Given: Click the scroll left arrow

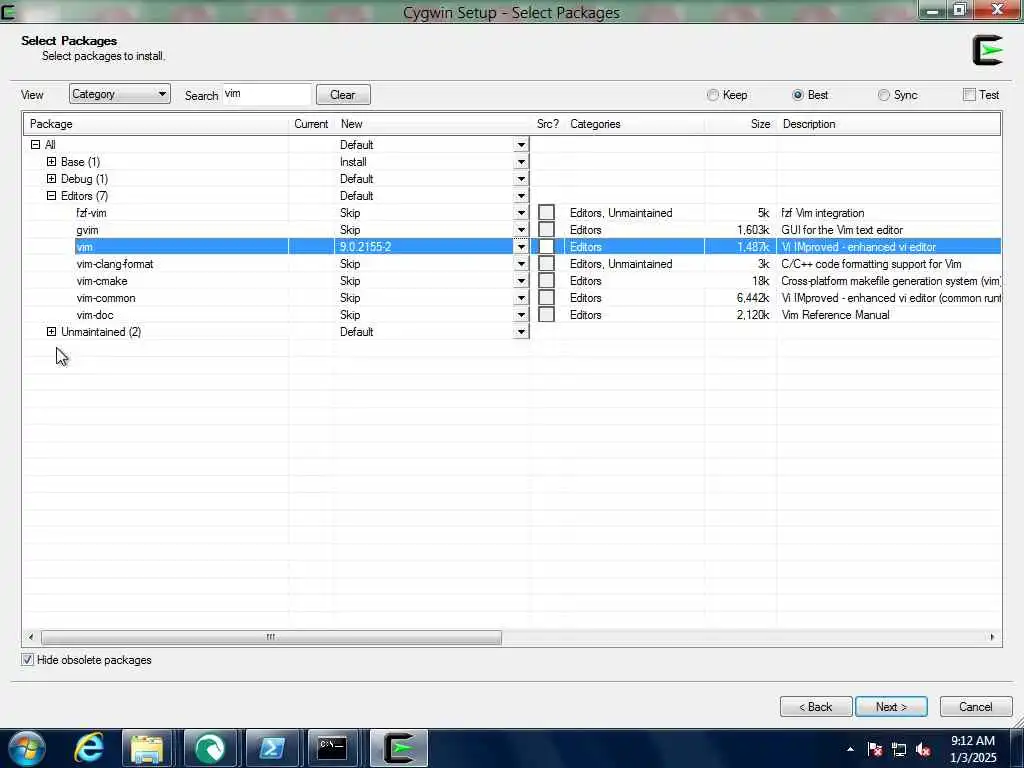Looking at the screenshot, I should (x=31, y=637).
